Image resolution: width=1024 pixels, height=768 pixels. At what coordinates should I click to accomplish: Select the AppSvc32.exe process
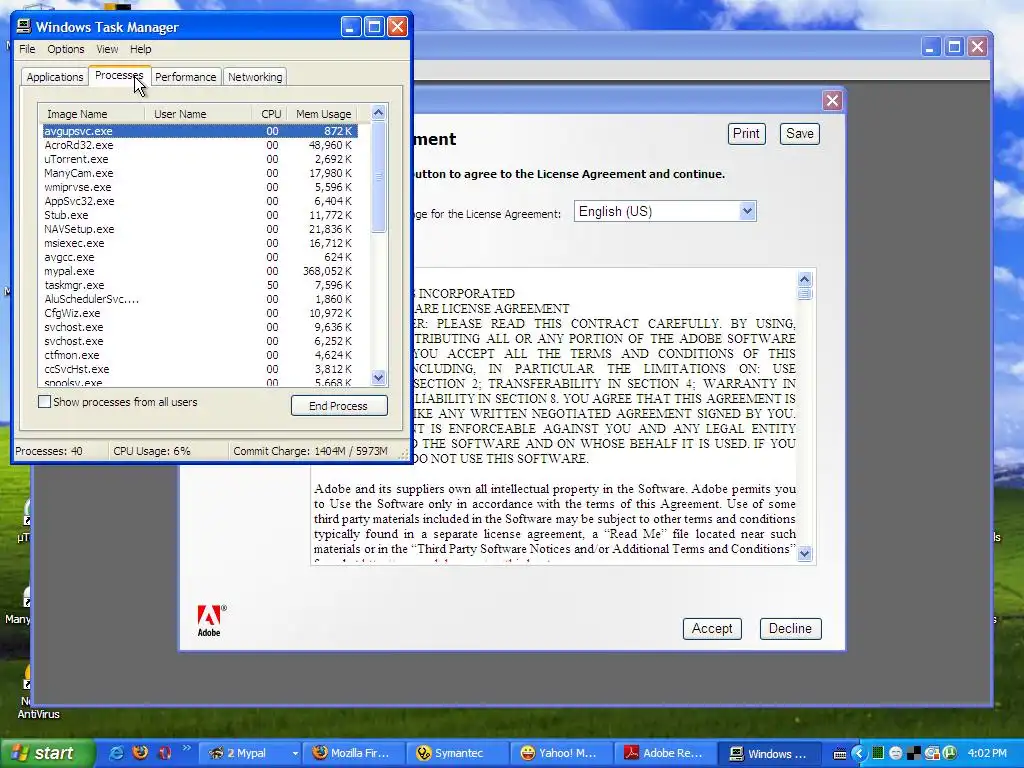[x=199, y=201]
